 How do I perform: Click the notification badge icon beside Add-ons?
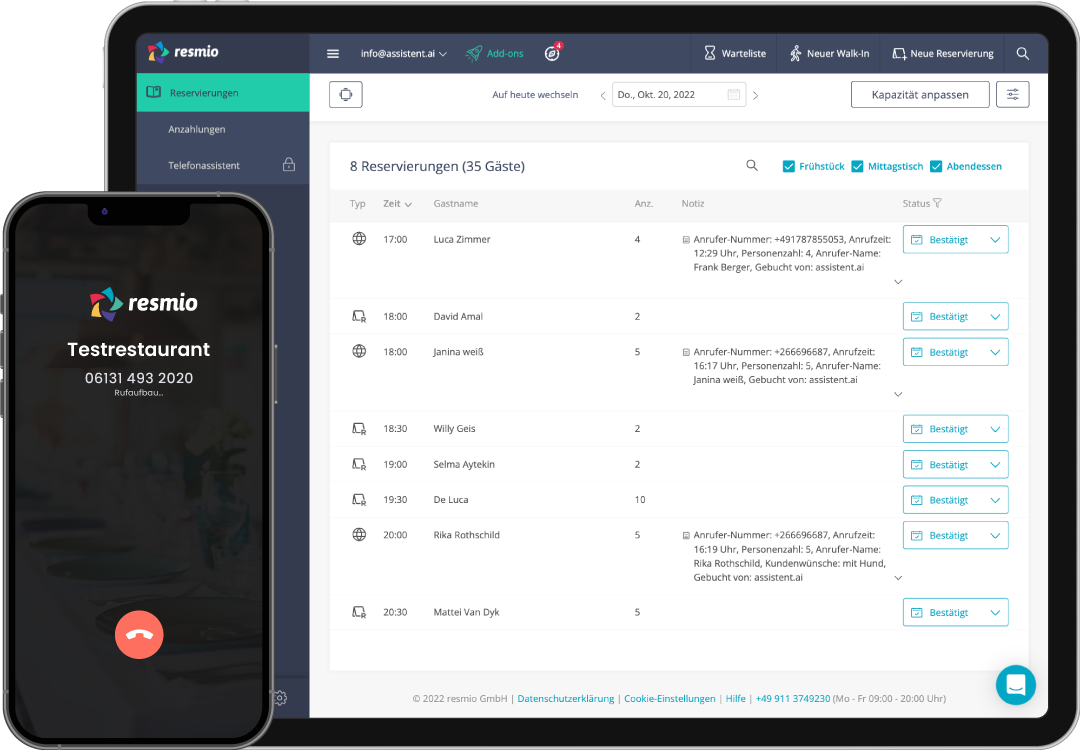[552, 53]
